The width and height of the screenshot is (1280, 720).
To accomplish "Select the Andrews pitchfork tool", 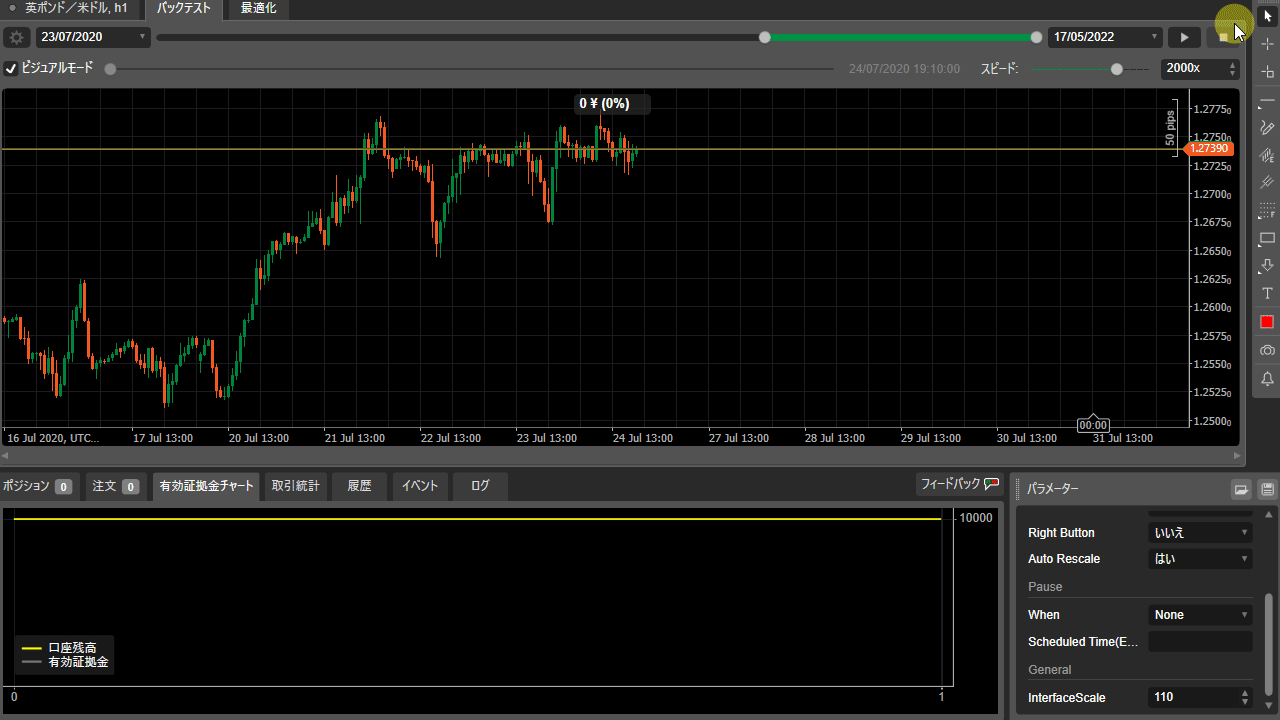I will point(1267,183).
